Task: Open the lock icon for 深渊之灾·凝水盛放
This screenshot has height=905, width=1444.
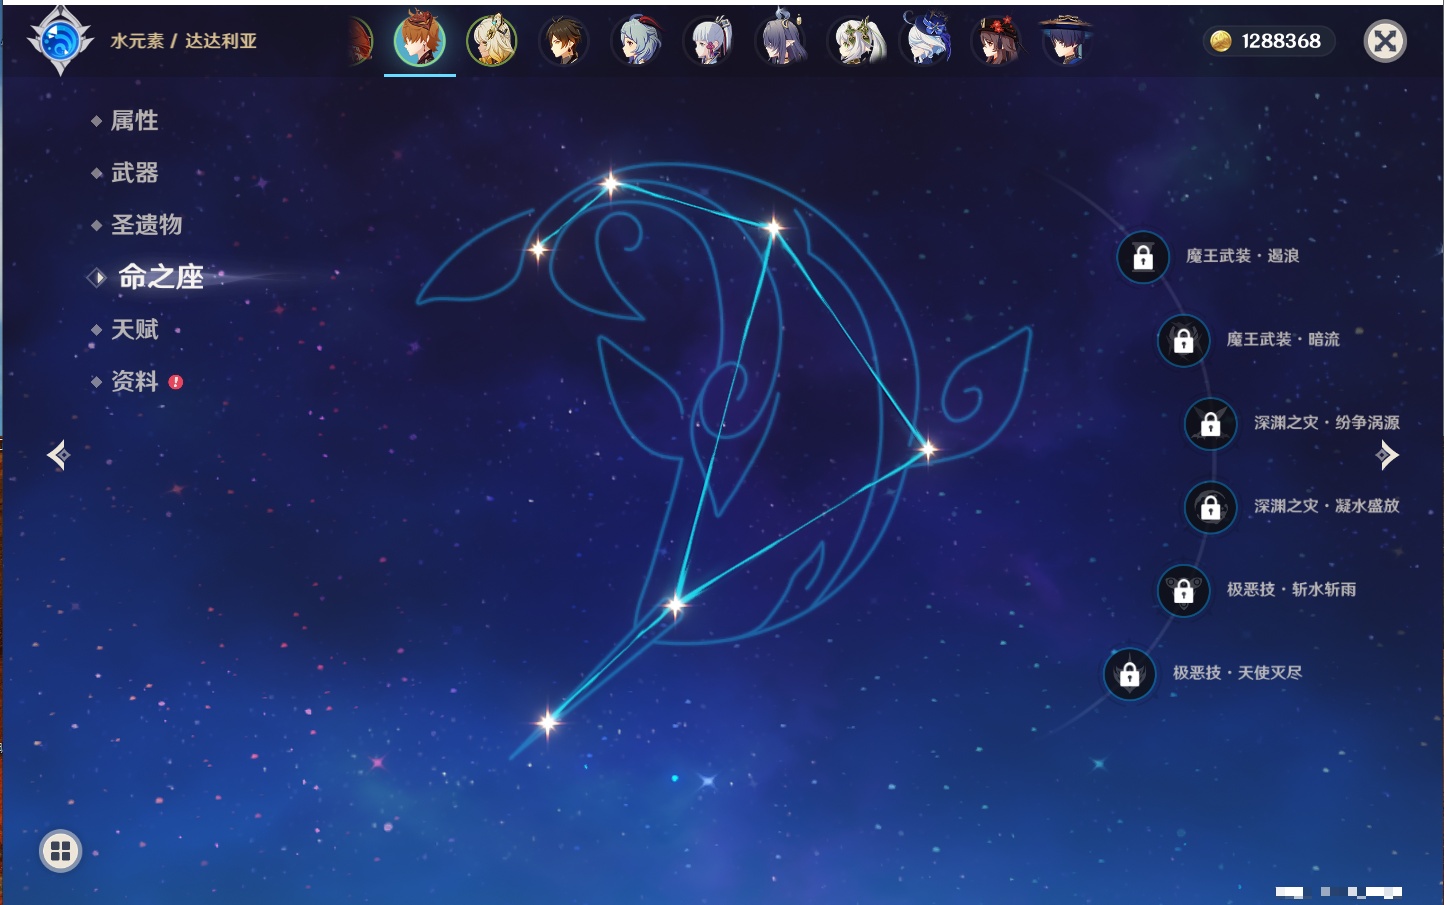Action: [1211, 507]
